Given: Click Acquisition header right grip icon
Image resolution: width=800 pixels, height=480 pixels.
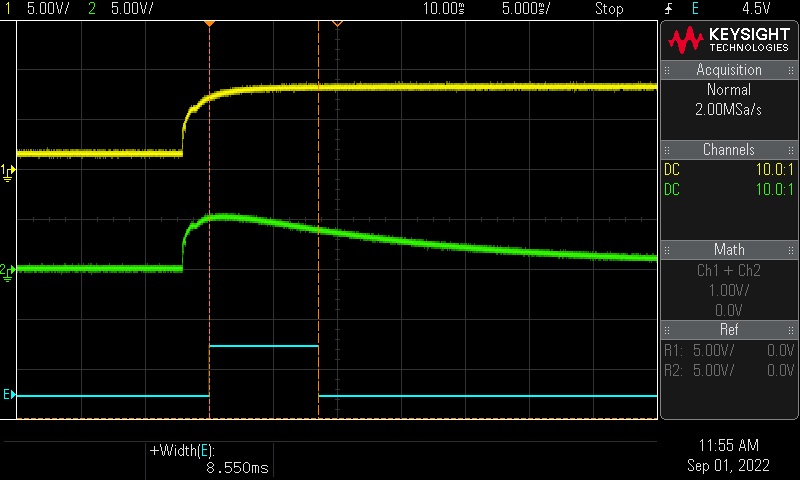Looking at the screenshot, I should click(791, 70).
